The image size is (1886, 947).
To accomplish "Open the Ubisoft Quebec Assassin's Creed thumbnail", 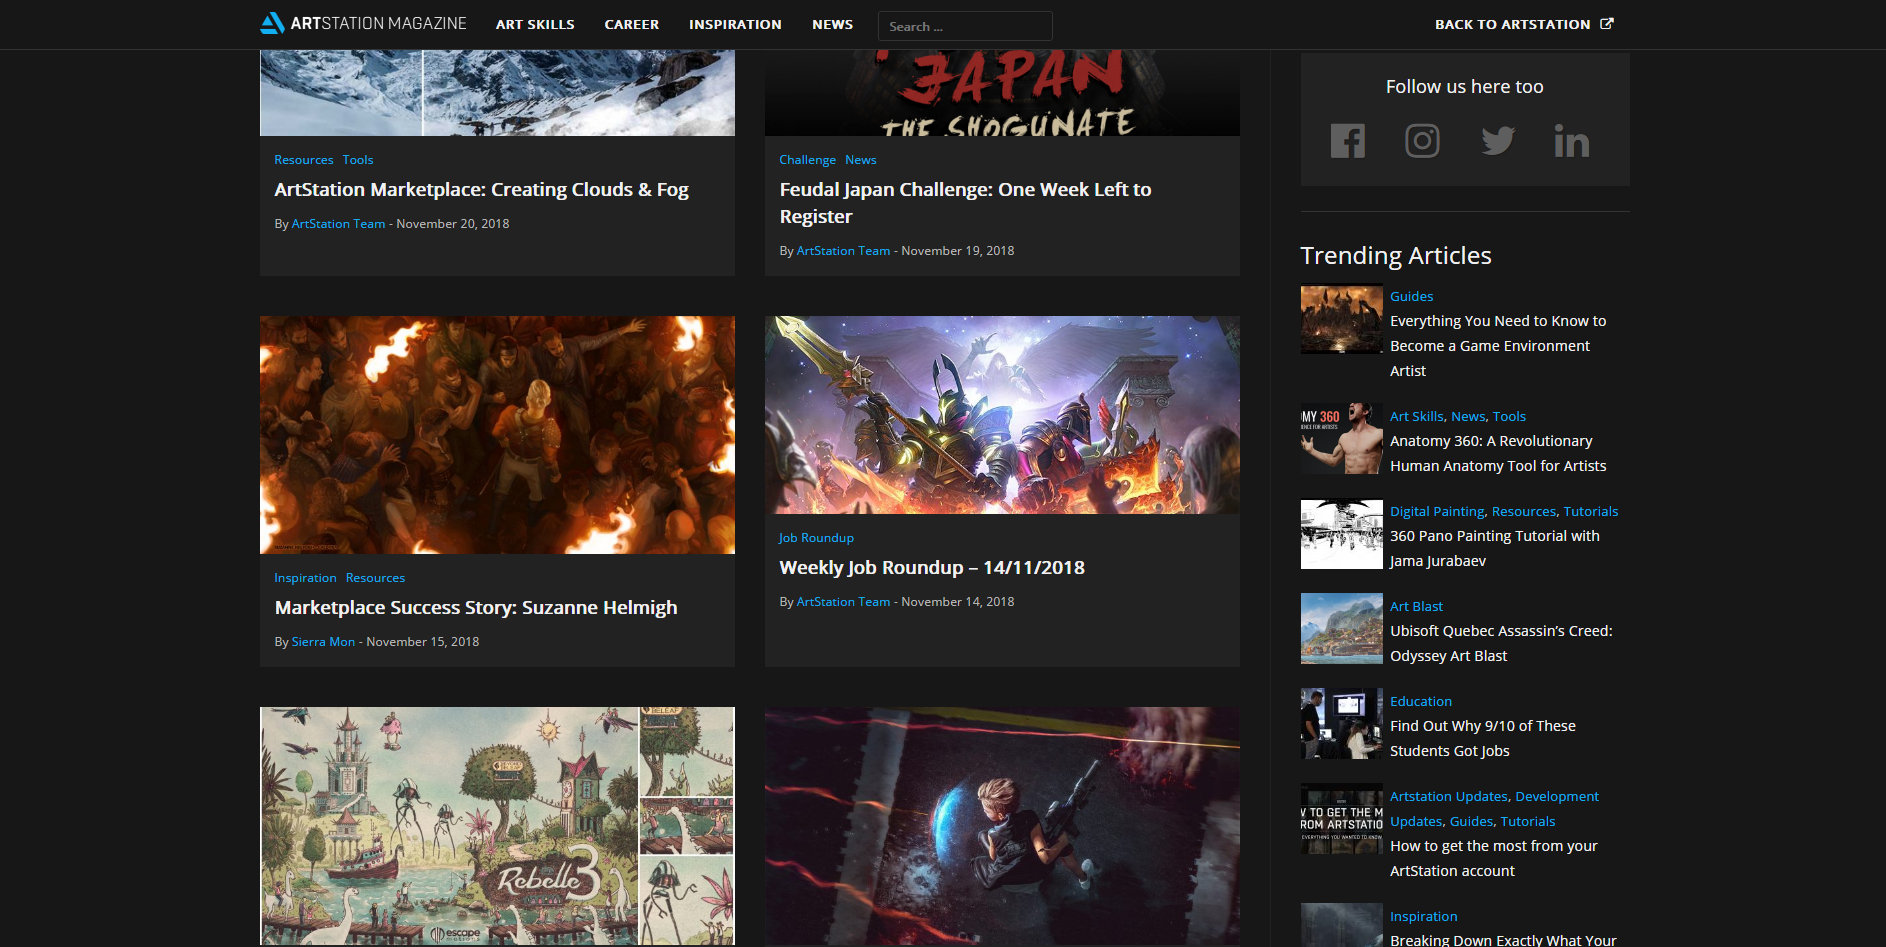I will point(1341,629).
